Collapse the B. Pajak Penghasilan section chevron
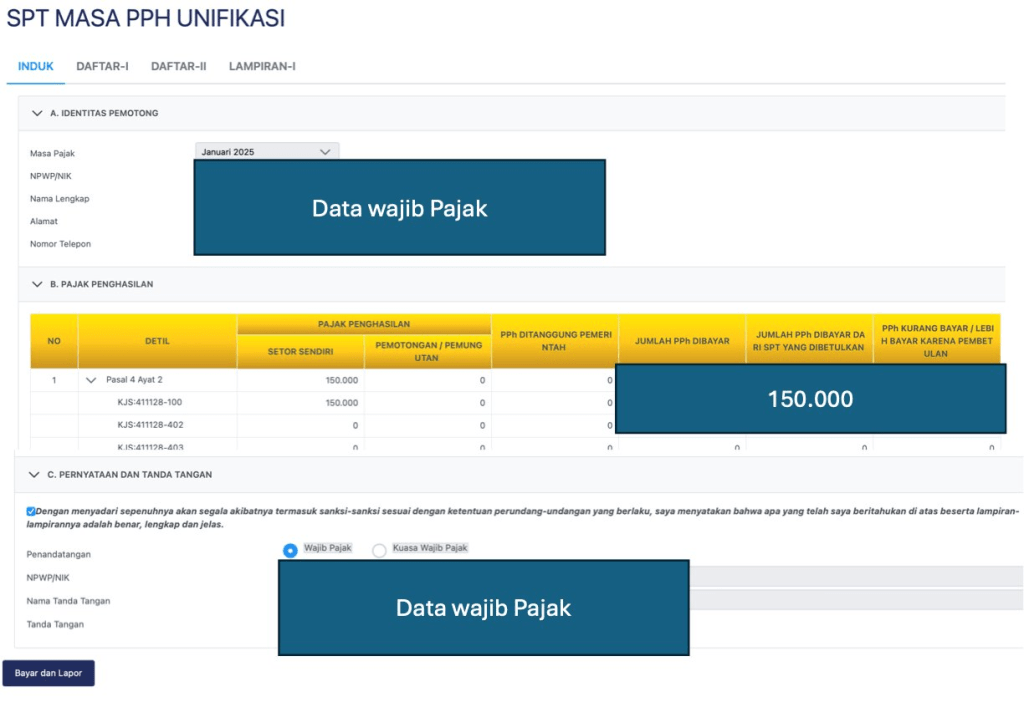Image resolution: width=1024 pixels, height=702 pixels. (x=38, y=284)
